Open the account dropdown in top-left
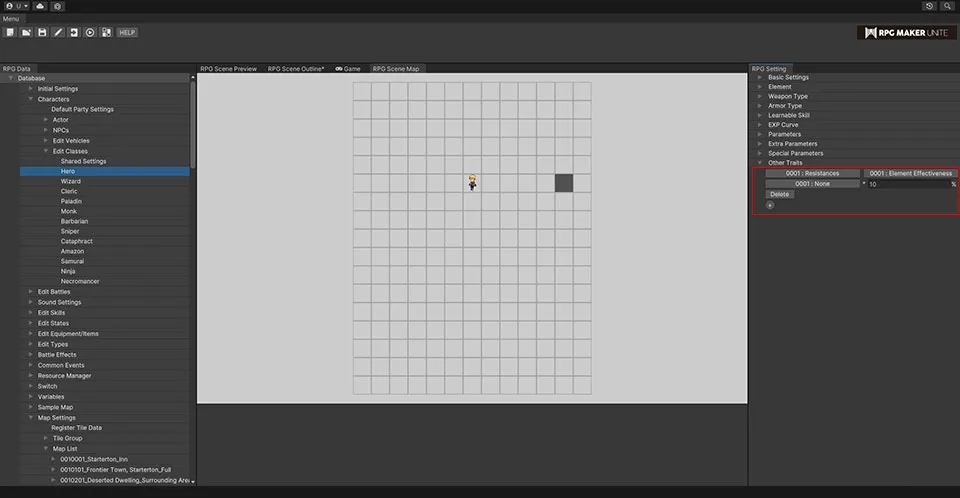 coord(16,6)
